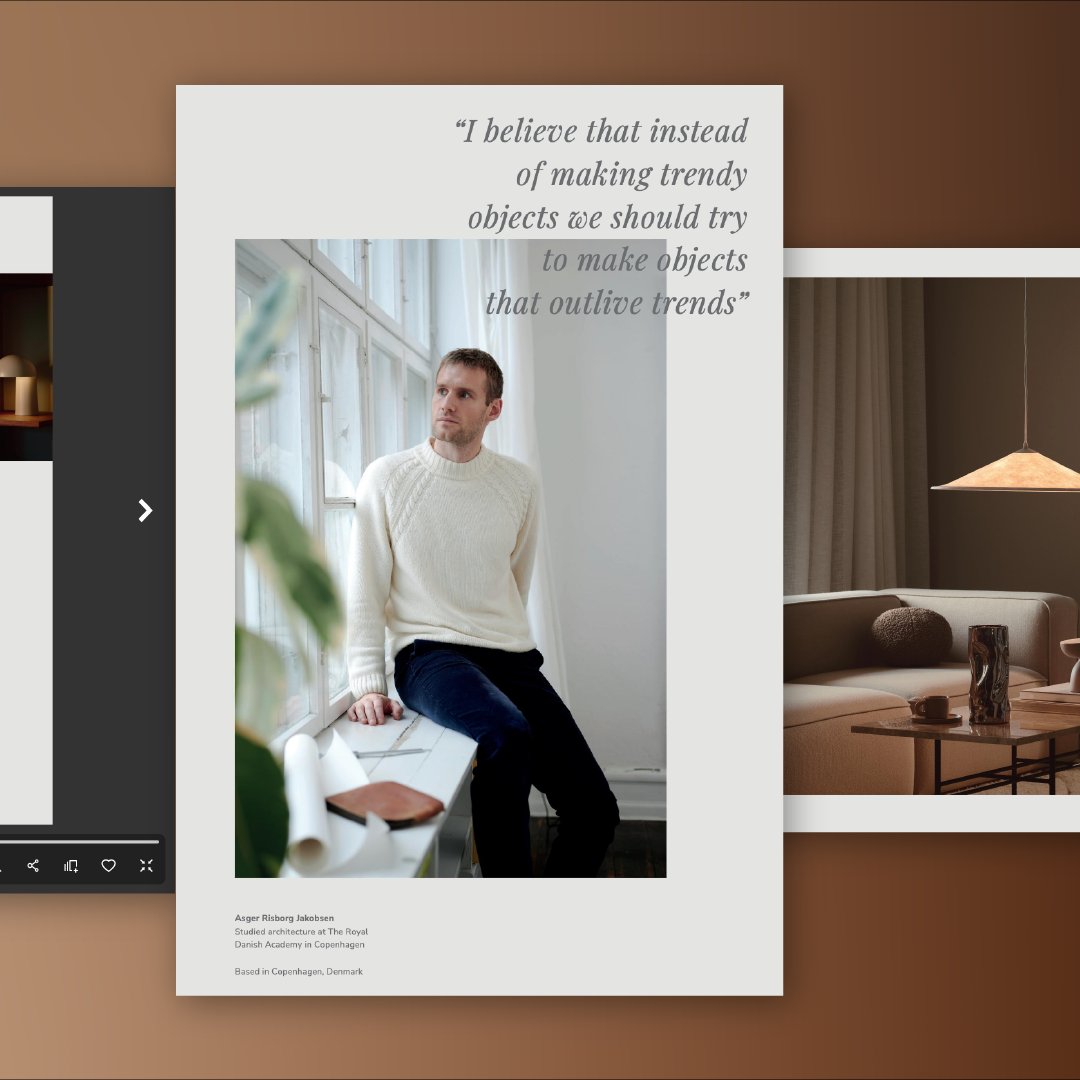Add publication to stack using the plus icon

(71, 866)
